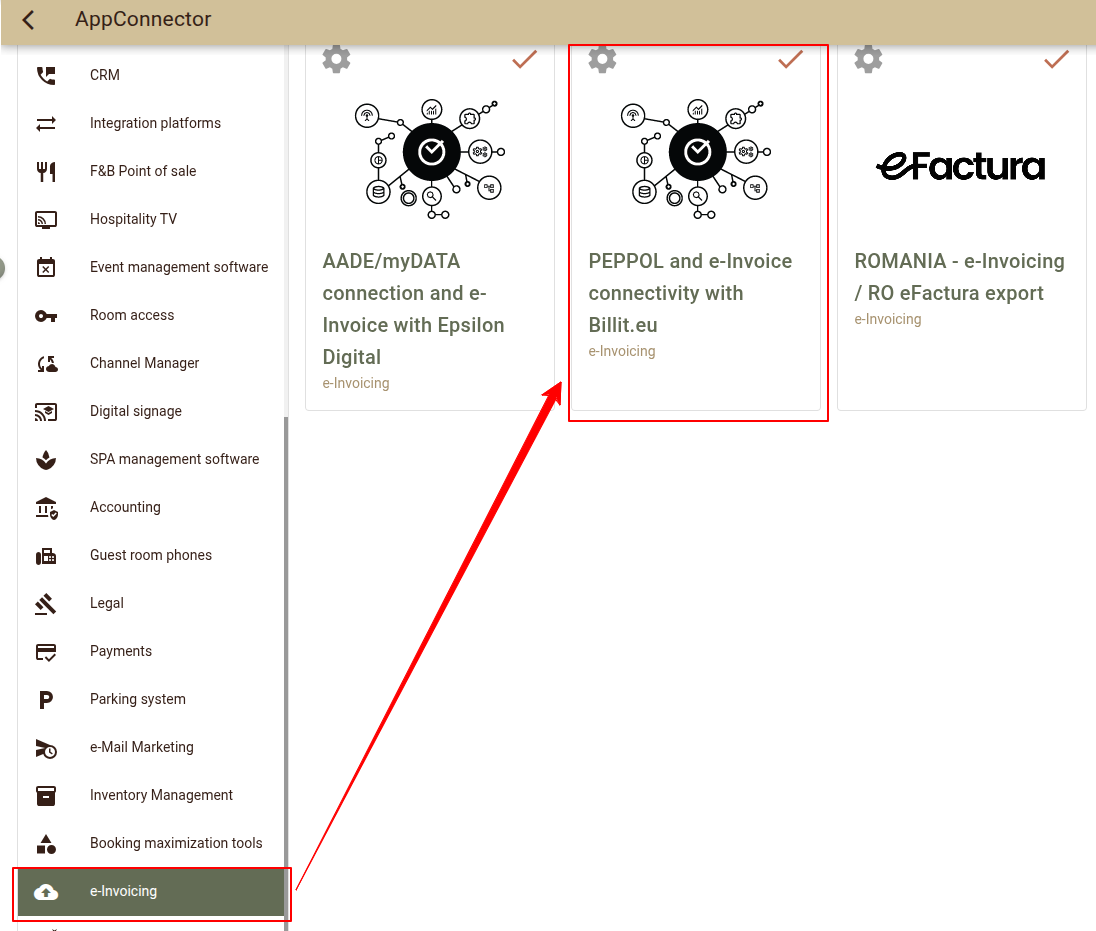This screenshot has width=1096, height=931.
Task: Click the Channel Manager icon
Action: [x=47, y=363]
